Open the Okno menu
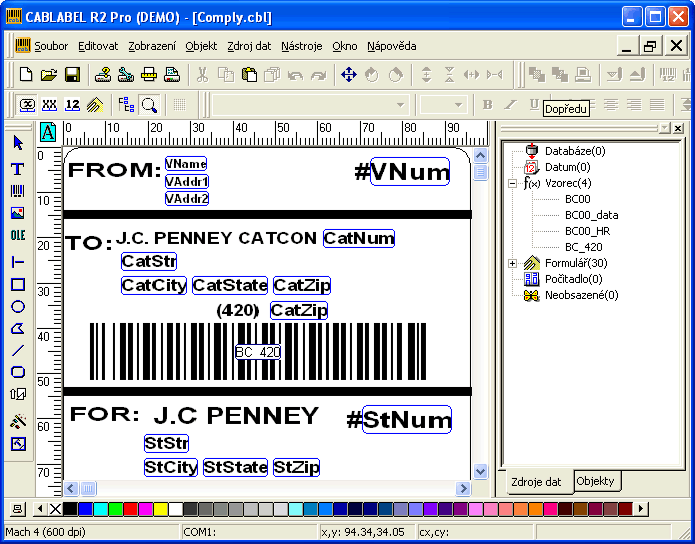The width and height of the screenshot is (695, 544). tap(344, 46)
